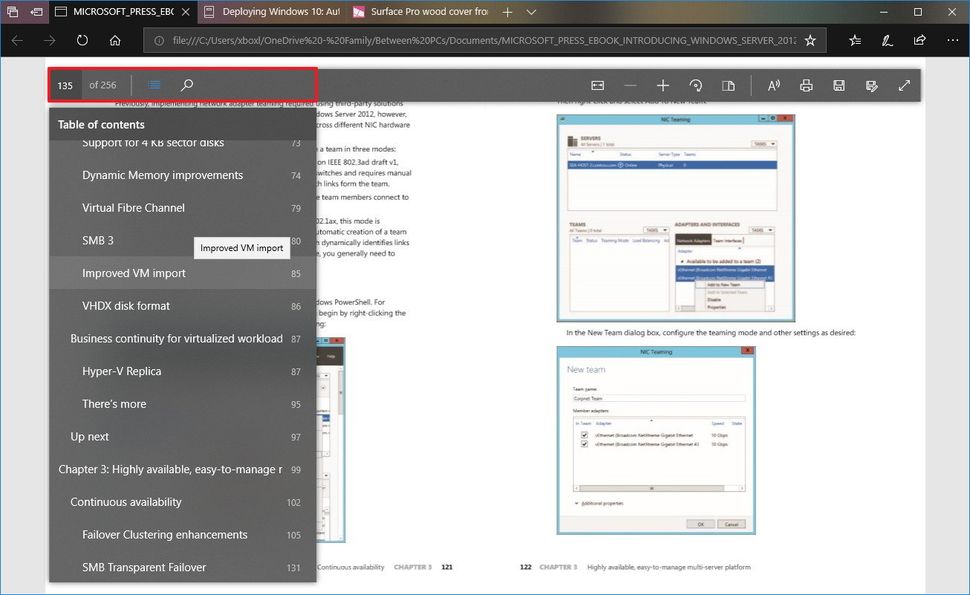970x595 pixels.
Task: Decrease zoom with the minus control
Action: pyautogui.click(x=630, y=85)
